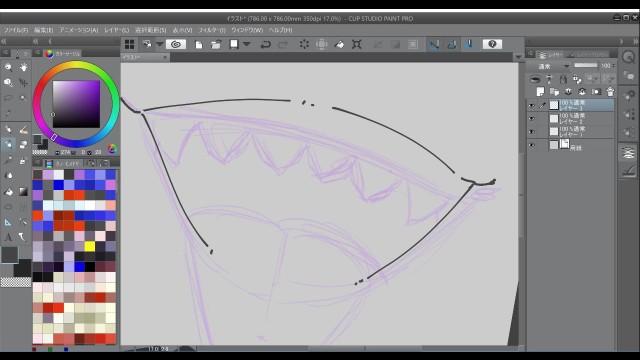Toggle the paper layer eye icon
This screenshot has height=360, width=640.
(x=531, y=145)
